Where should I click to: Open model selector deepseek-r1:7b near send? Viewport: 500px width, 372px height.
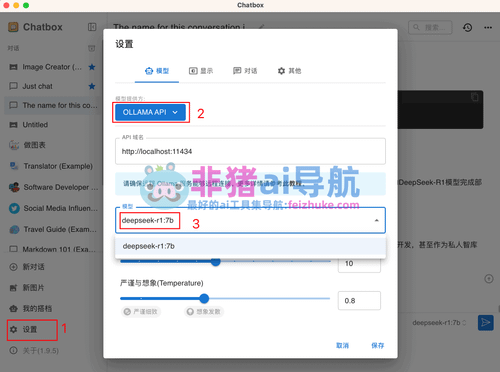click(439, 323)
